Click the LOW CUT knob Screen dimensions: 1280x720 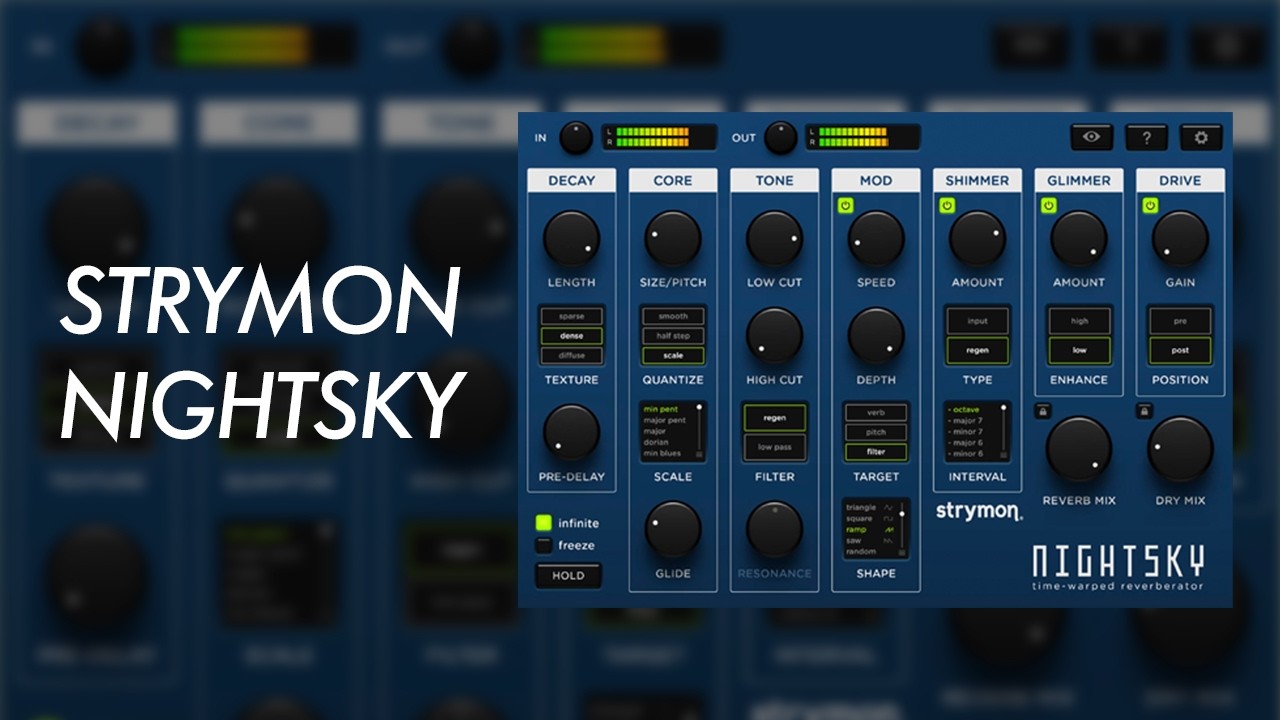click(x=775, y=239)
